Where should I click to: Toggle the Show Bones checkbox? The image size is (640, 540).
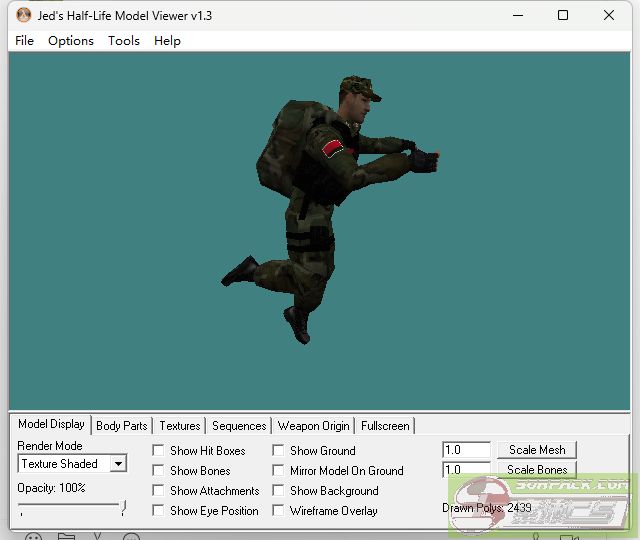(158, 471)
